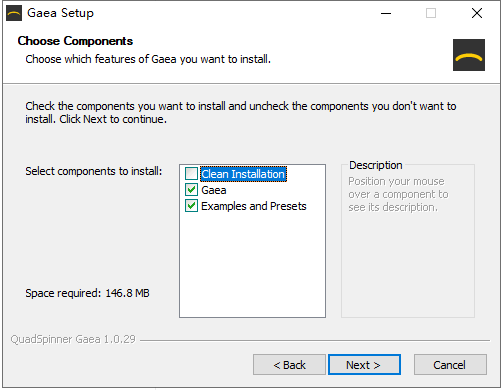The height and width of the screenshot is (390, 503).
Task: Select the Clean Installation list label
Action: [x=243, y=174]
